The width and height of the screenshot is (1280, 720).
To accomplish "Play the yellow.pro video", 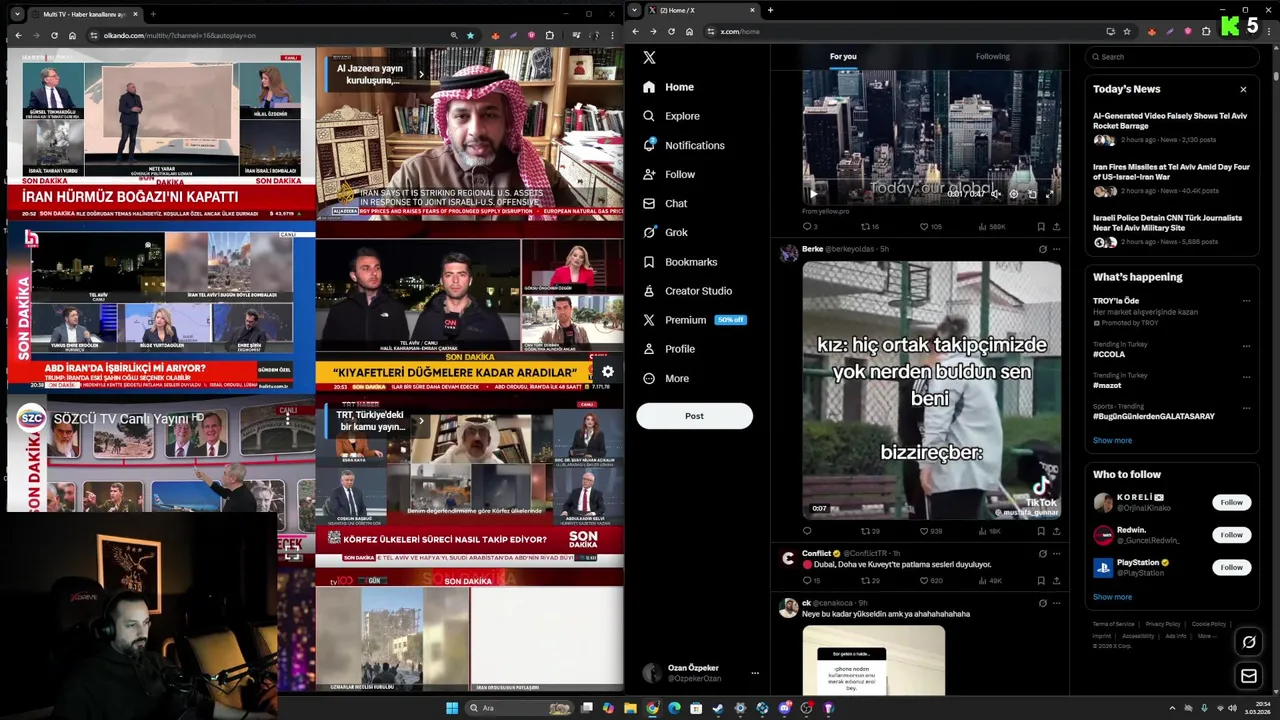I will pyautogui.click(x=812, y=194).
